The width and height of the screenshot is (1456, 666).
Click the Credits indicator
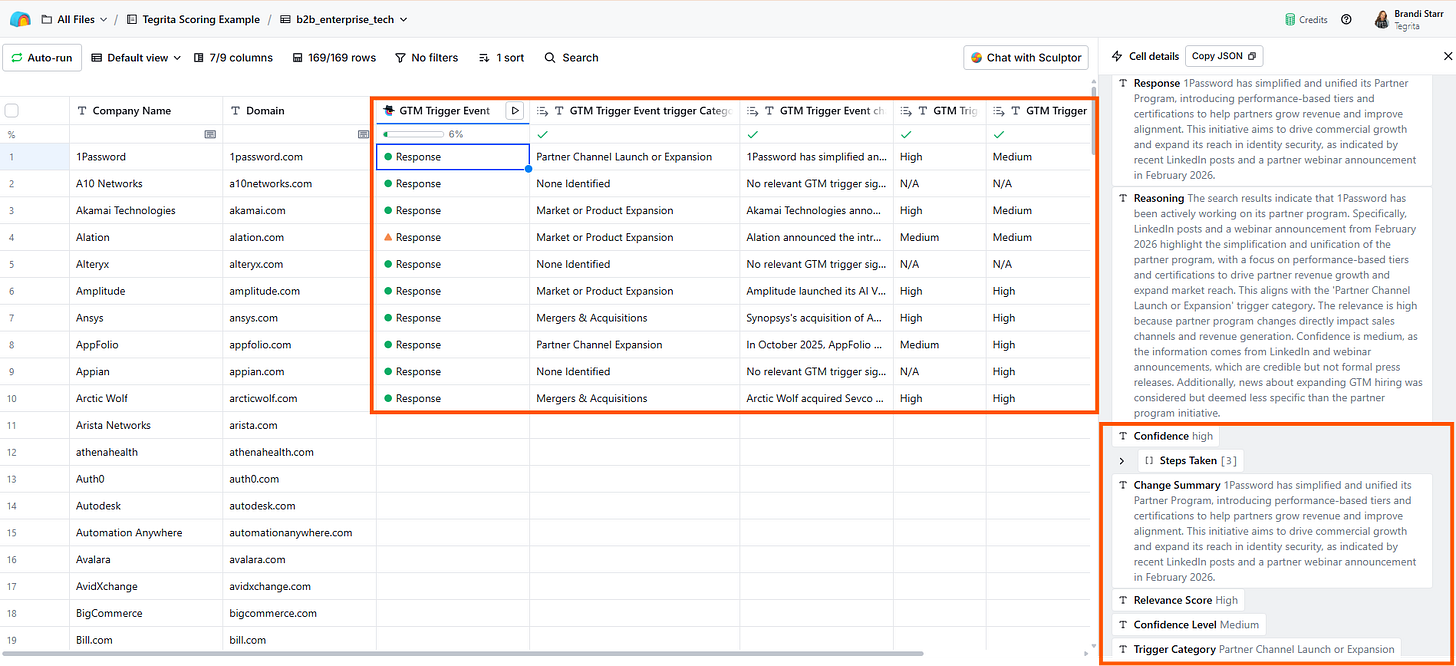click(1306, 19)
